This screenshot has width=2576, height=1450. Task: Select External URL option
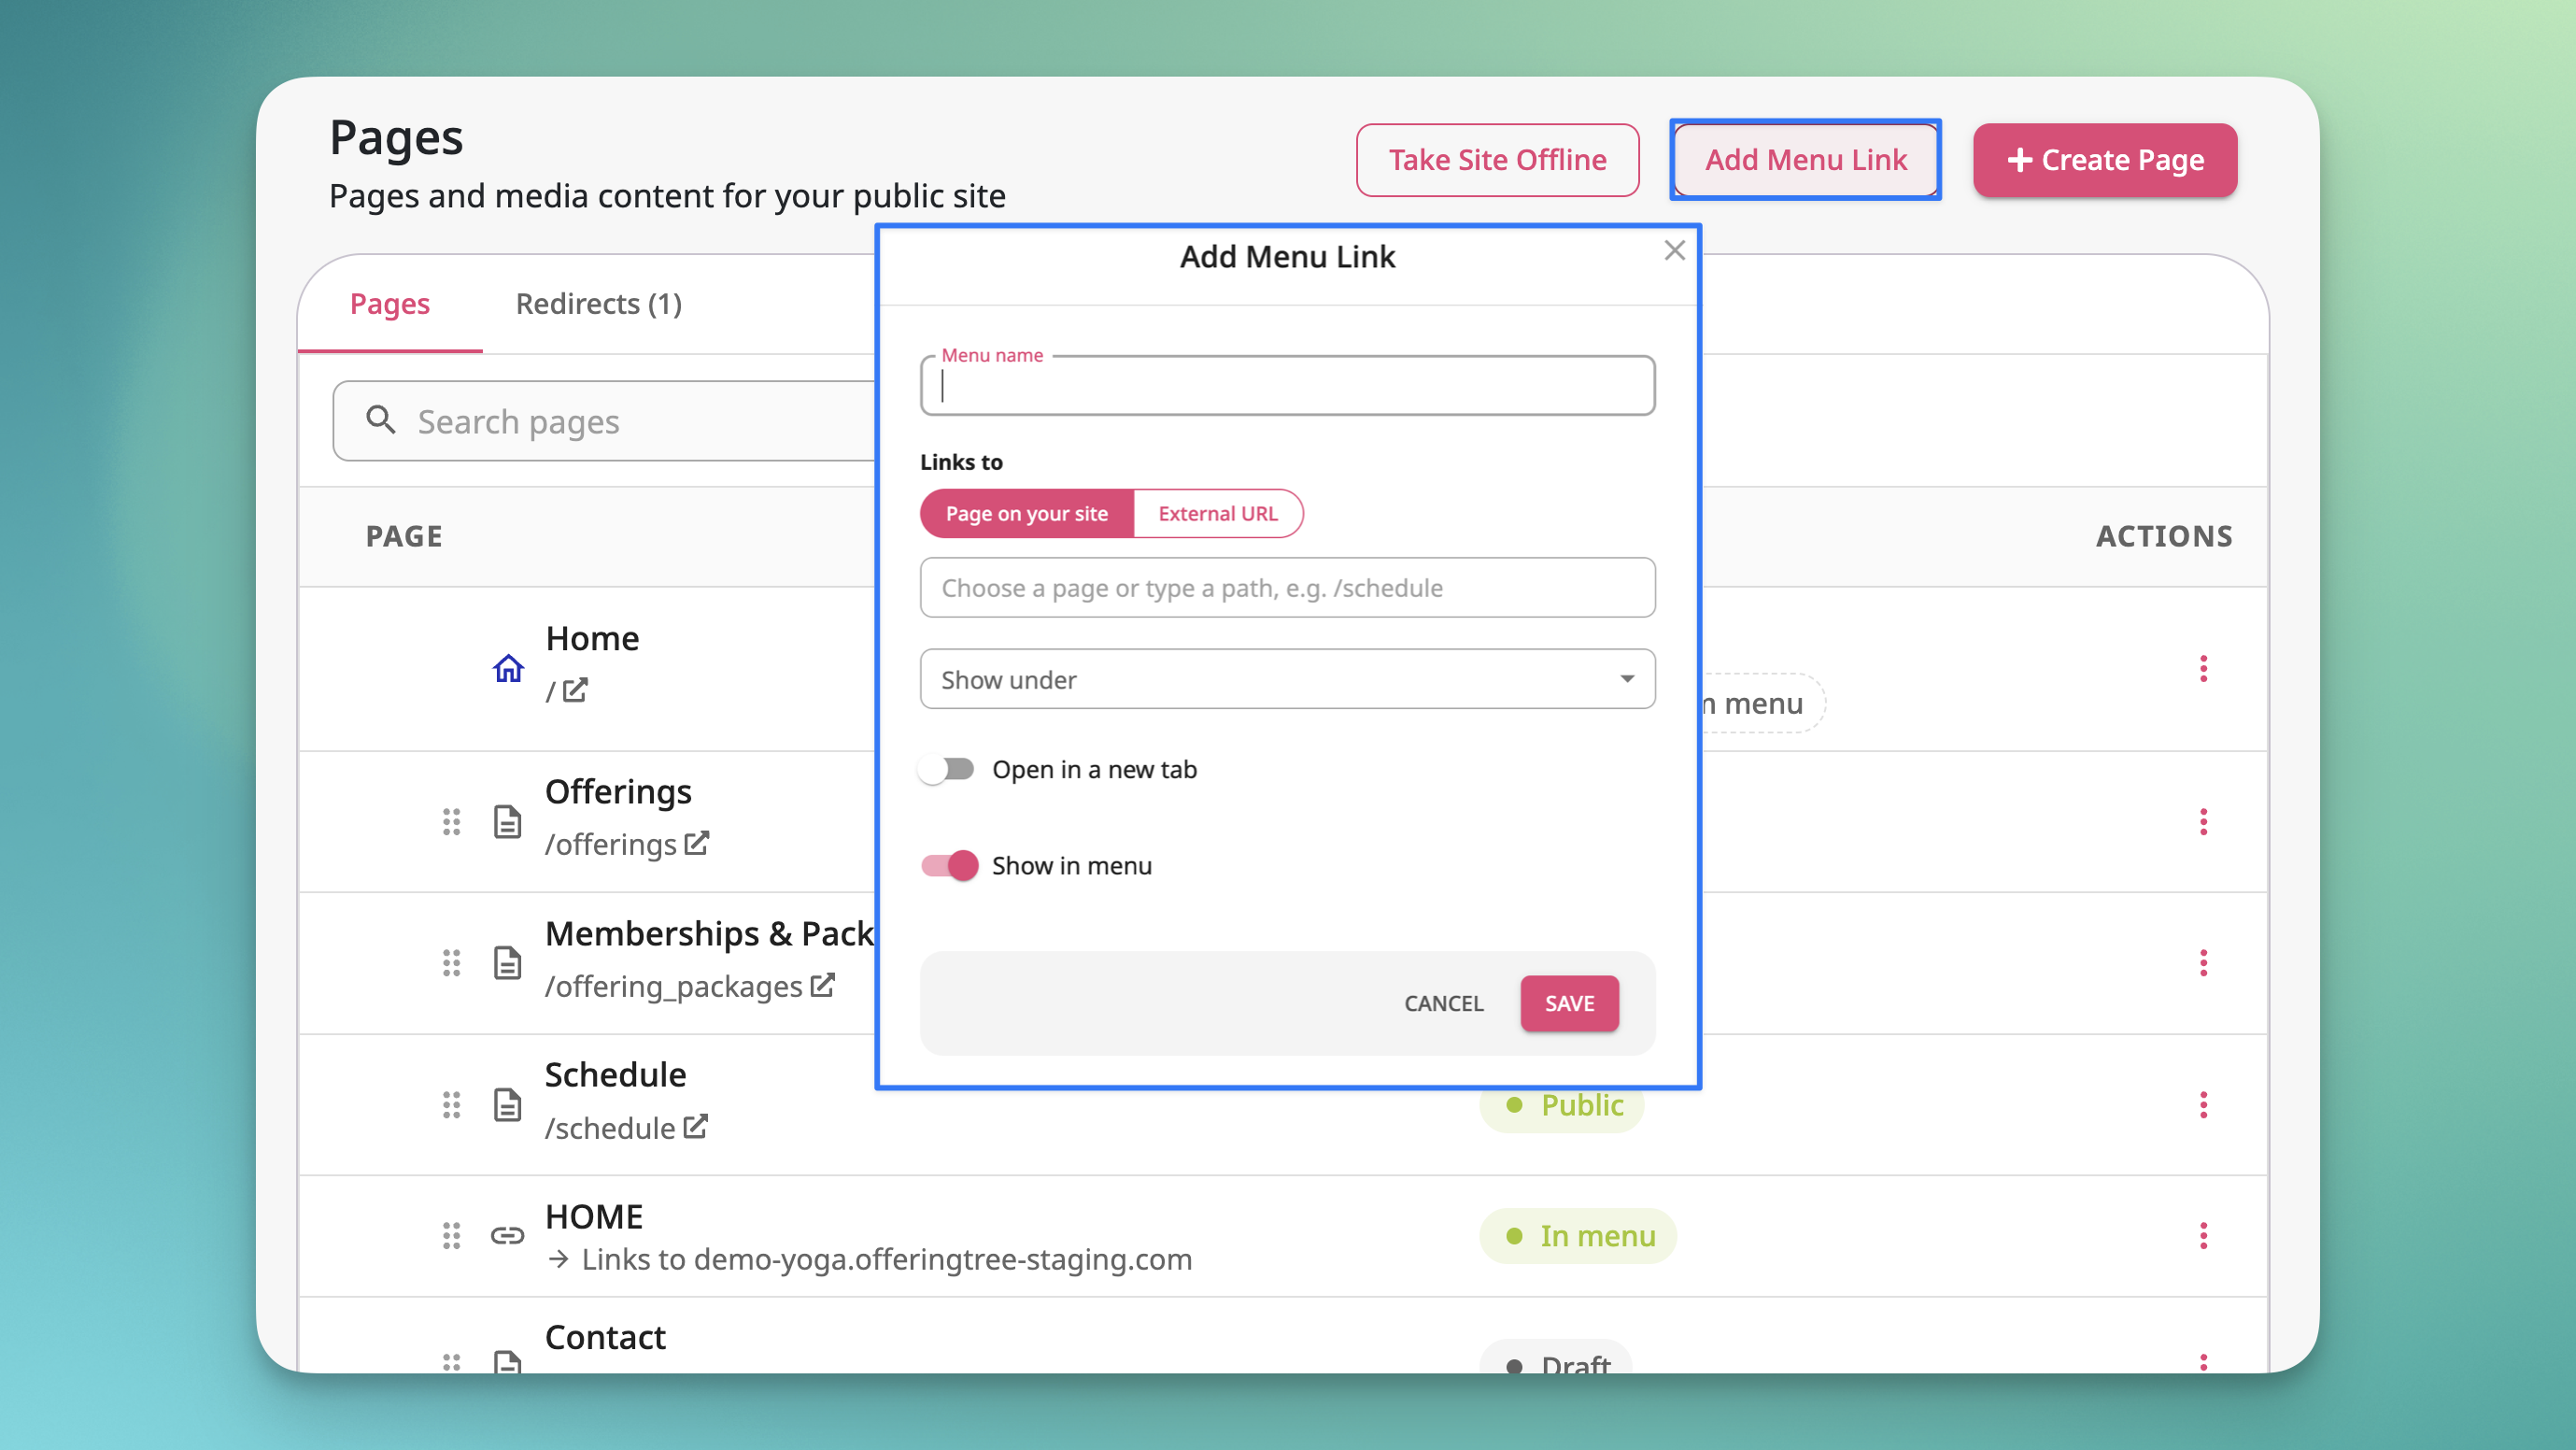pyautogui.click(x=1218, y=513)
